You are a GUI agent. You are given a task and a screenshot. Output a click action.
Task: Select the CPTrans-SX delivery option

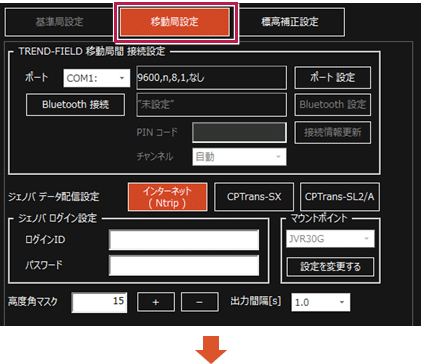click(254, 197)
